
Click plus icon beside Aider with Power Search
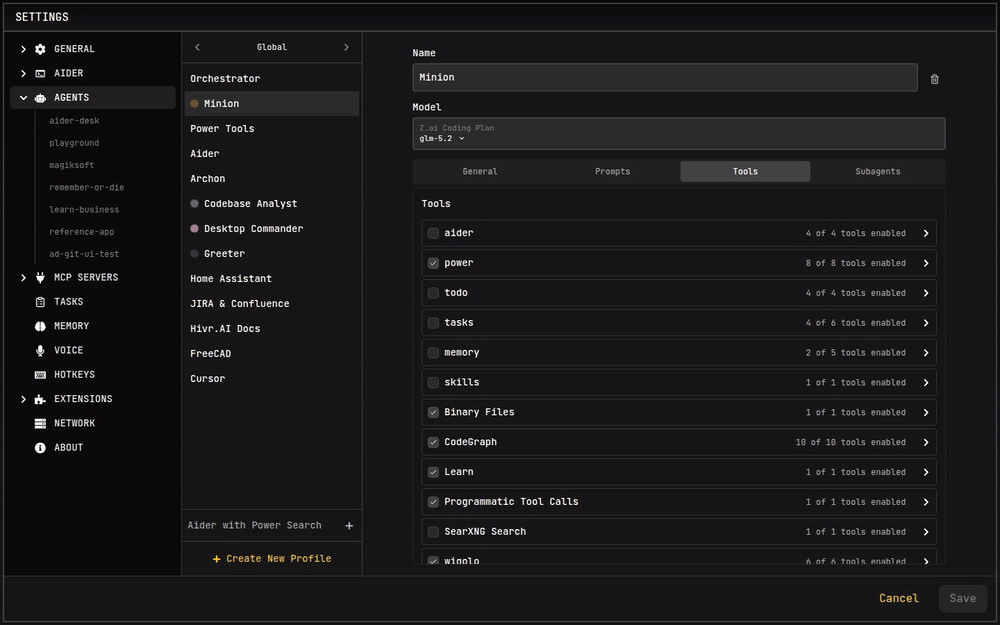click(349, 526)
